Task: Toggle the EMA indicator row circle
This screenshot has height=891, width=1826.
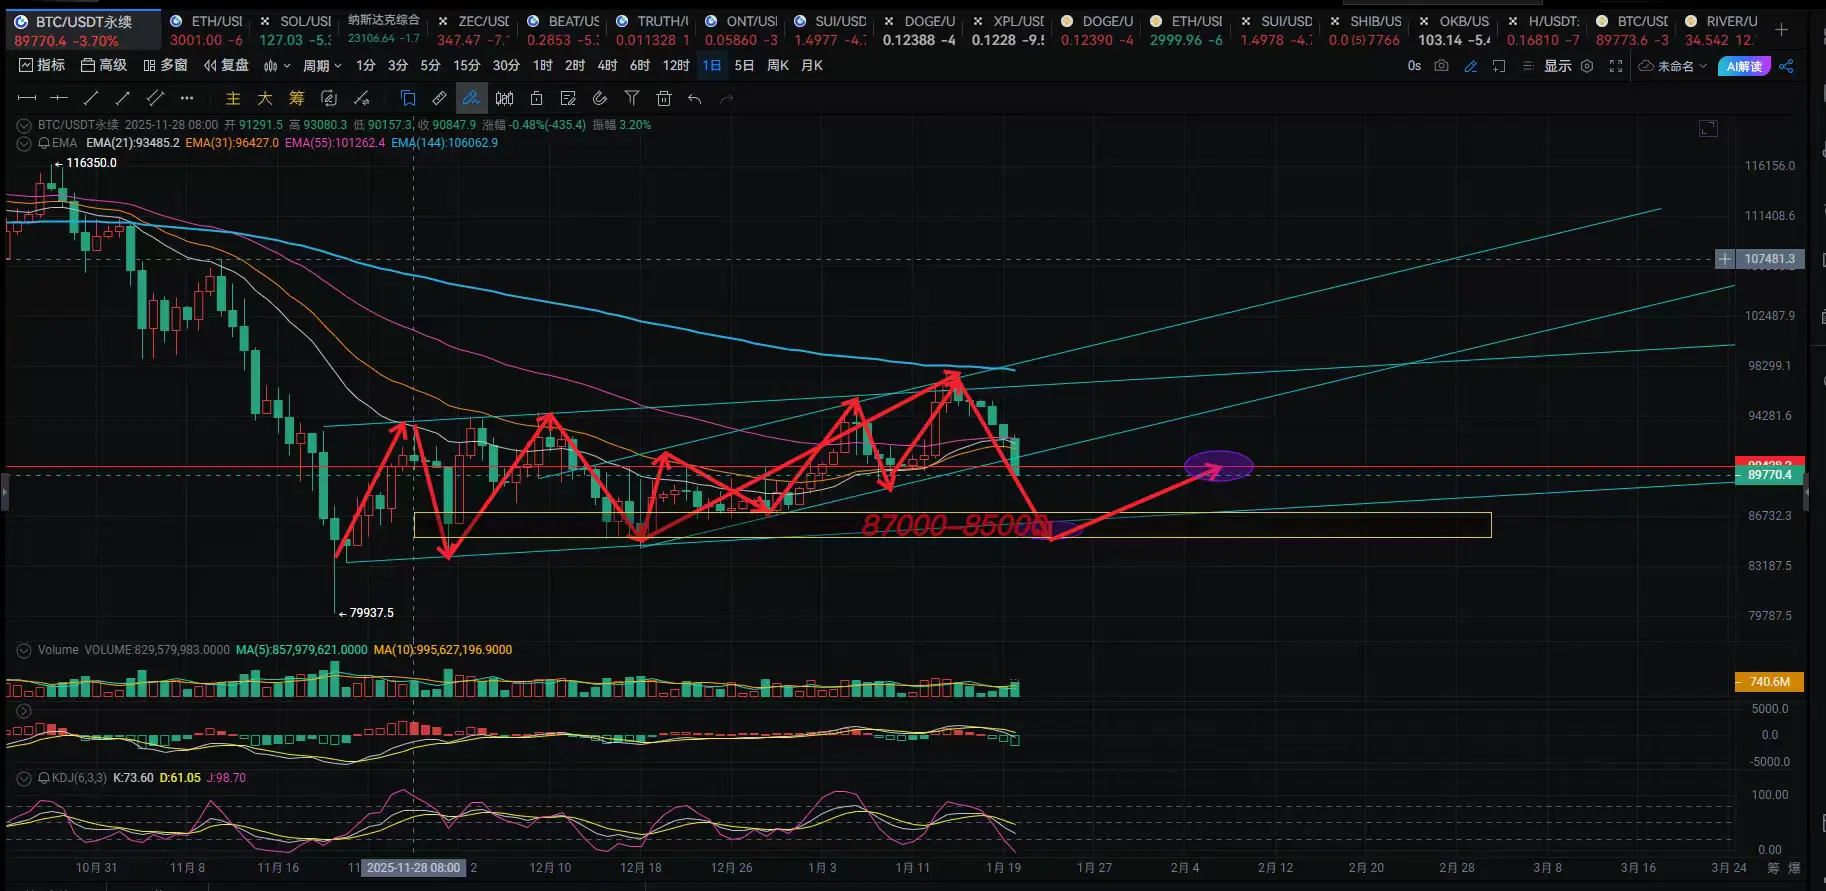Action: pyautogui.click(x=24, y=143)
